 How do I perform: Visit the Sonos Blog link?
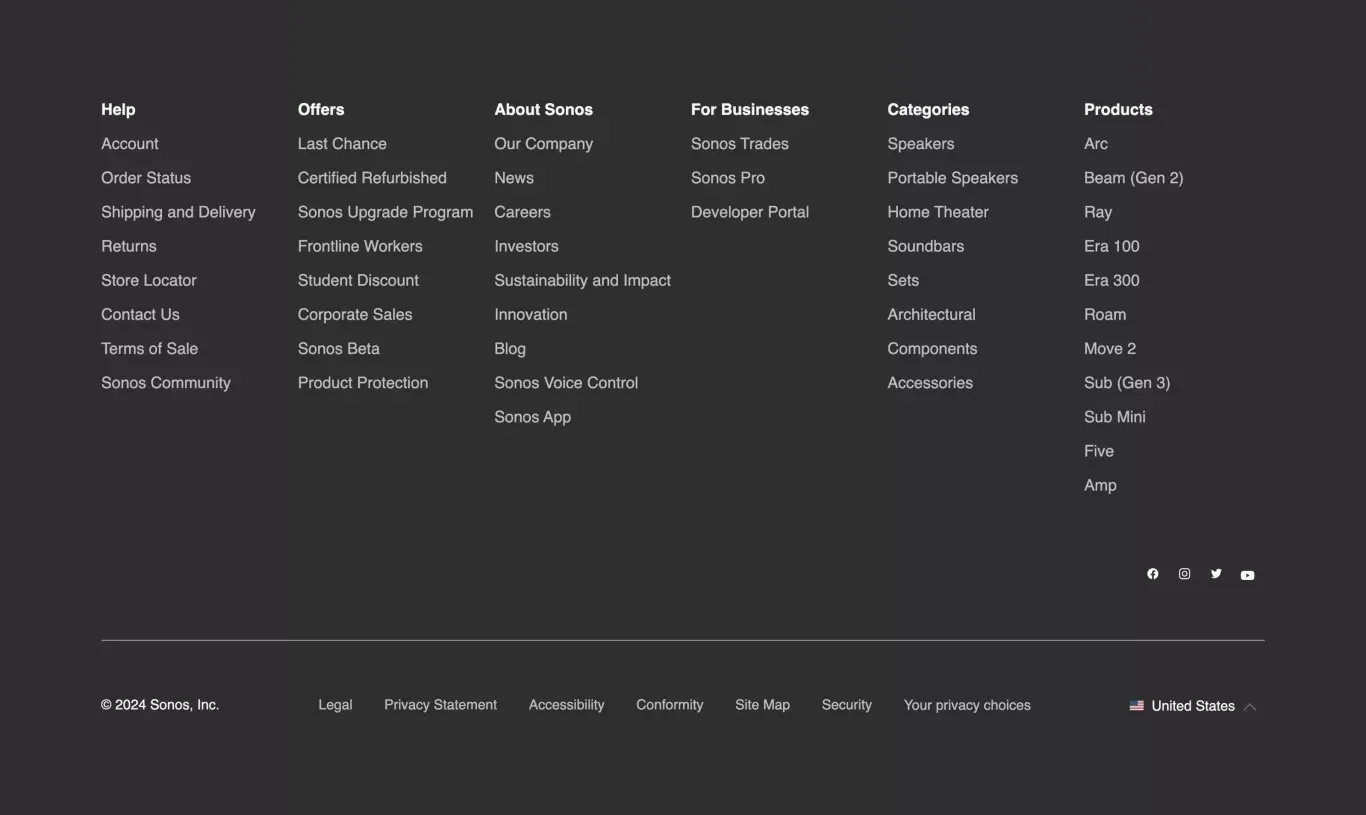tap(510, 349)
